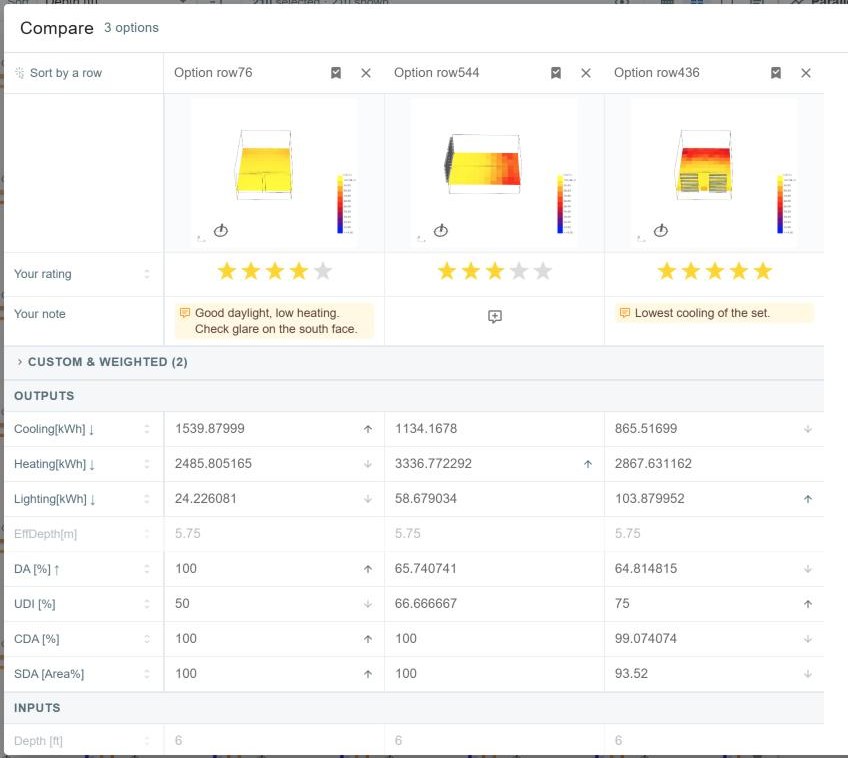The height and width of the screenshot is (758, 848).
Task: Edit the 'Lowest cooling of the set' note
Action: tap(714, 313)
